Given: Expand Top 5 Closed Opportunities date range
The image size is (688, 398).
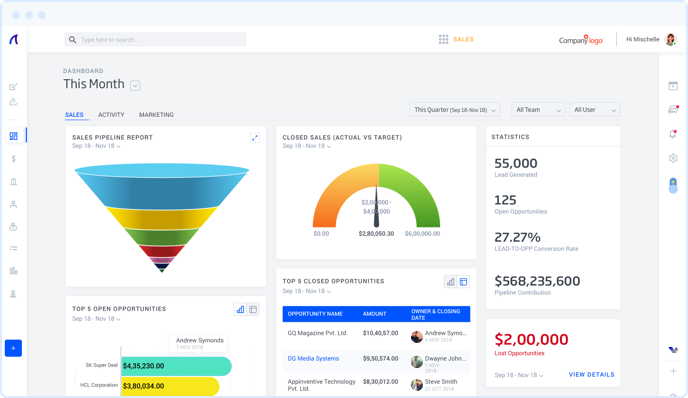Looking at the screenshot, I should 306,291.
